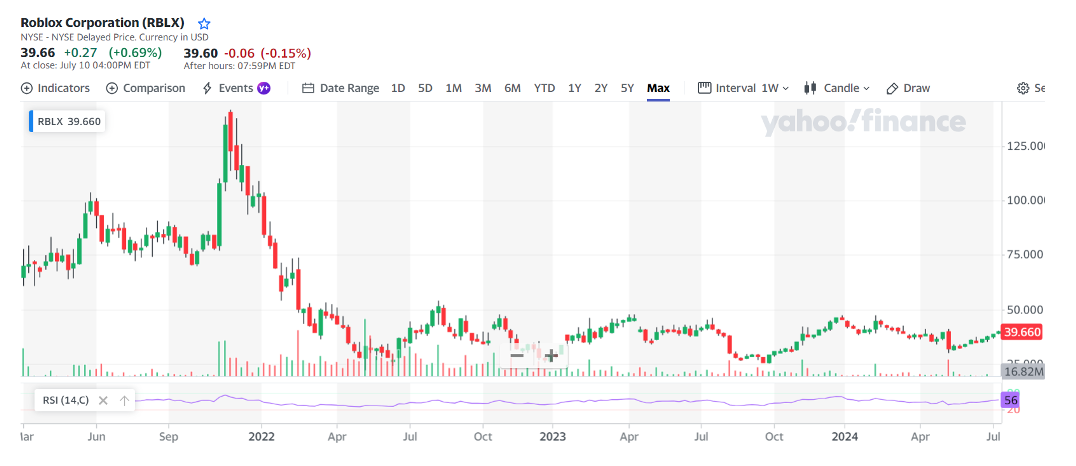The height and width of the screenshot is (466, 1076).
Task: Select the YTD time range
Action: point(544,88)
